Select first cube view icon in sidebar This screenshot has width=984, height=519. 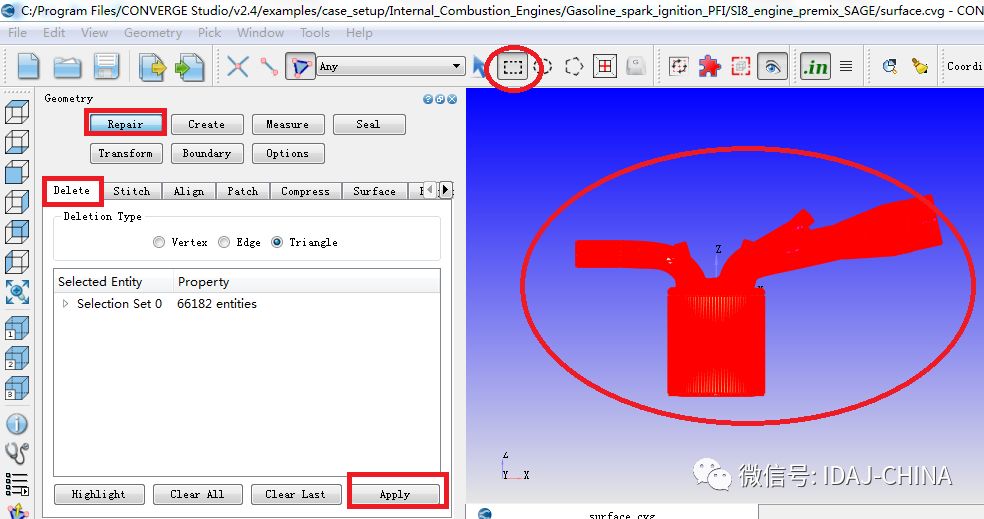17,112
